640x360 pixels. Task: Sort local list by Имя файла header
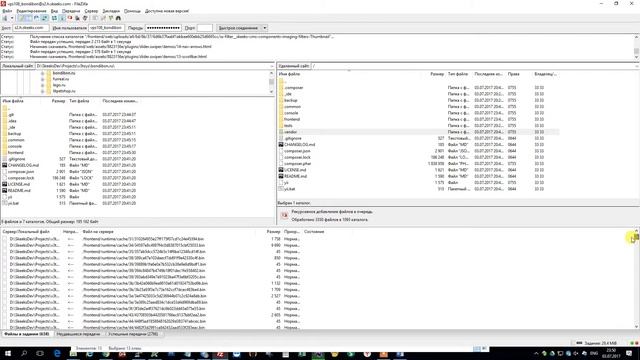13,101
